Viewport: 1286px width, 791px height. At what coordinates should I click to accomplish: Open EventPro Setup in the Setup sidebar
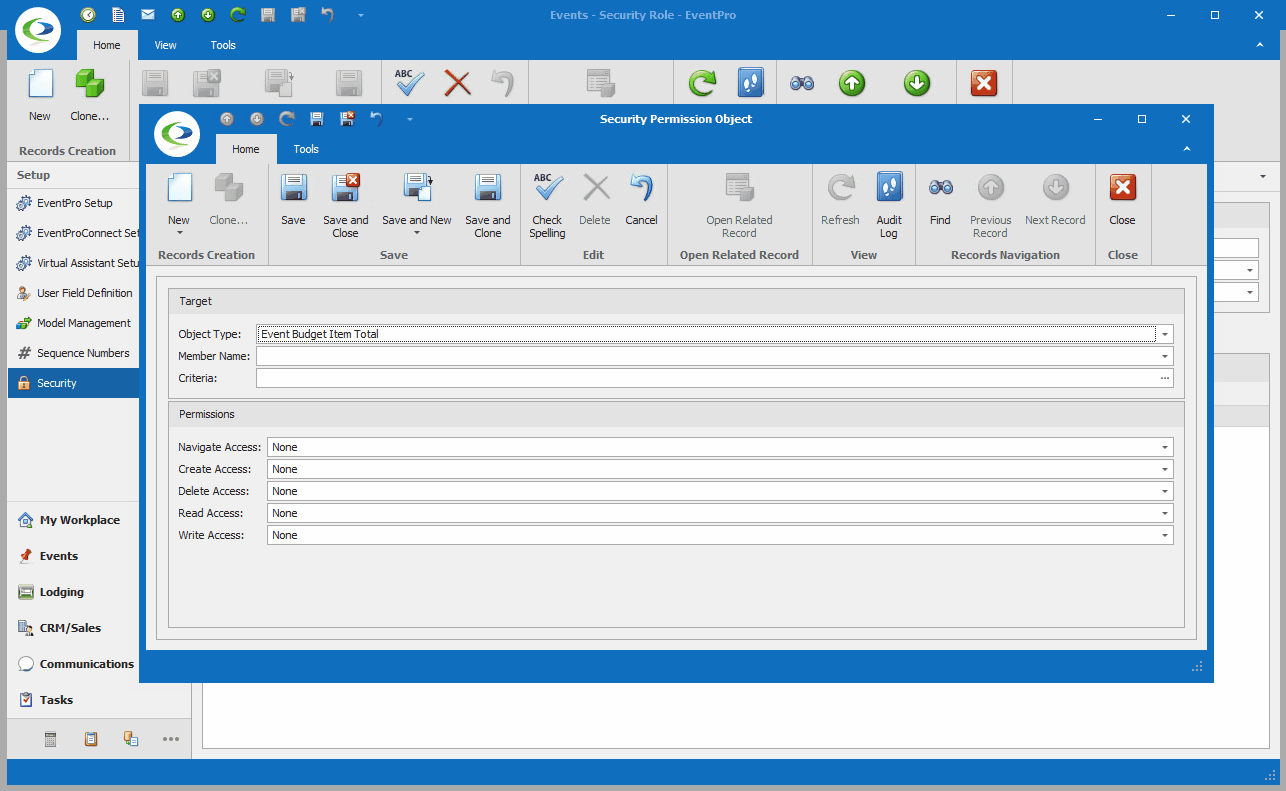click(74, 203)
